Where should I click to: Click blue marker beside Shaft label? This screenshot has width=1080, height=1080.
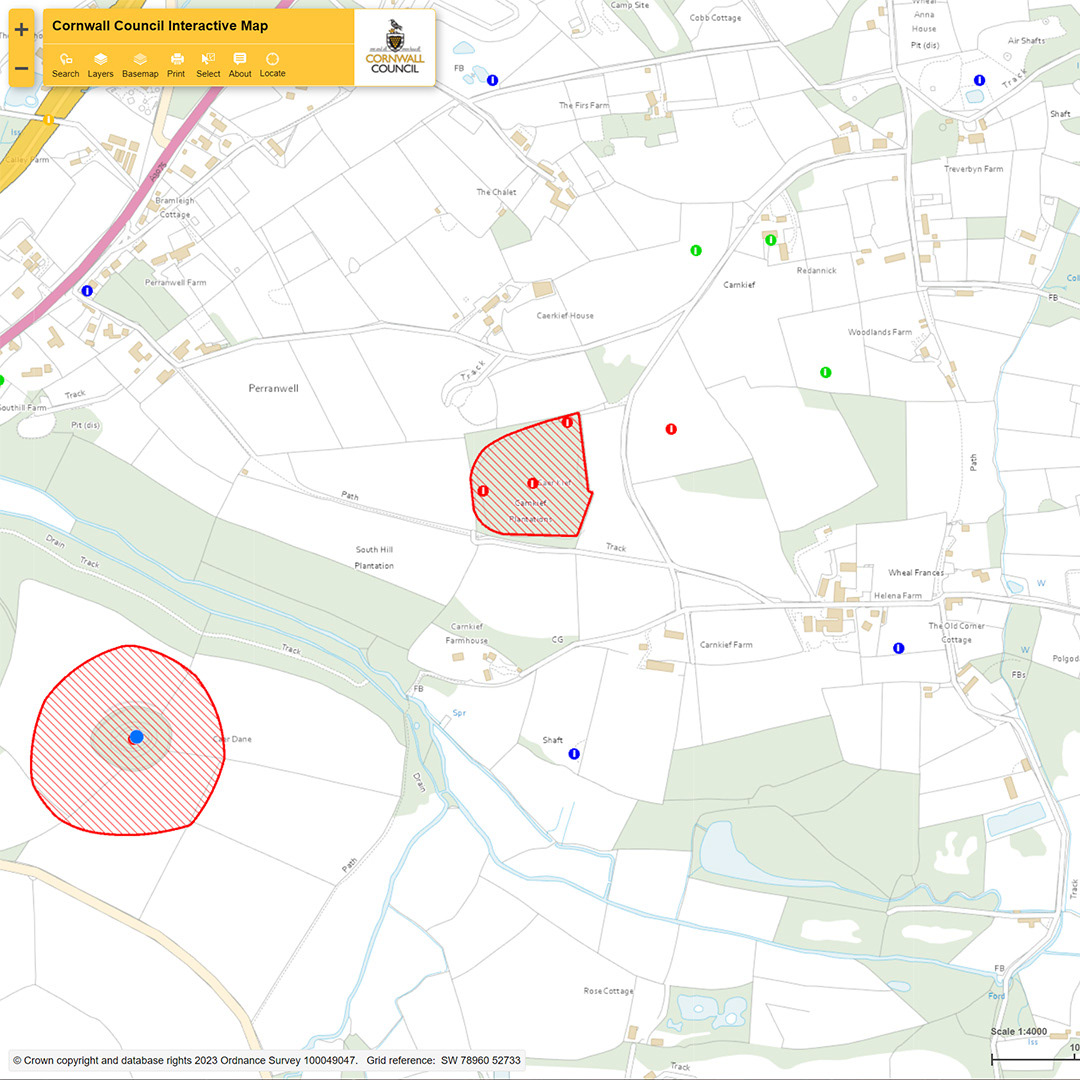click(x=574, y=754)
